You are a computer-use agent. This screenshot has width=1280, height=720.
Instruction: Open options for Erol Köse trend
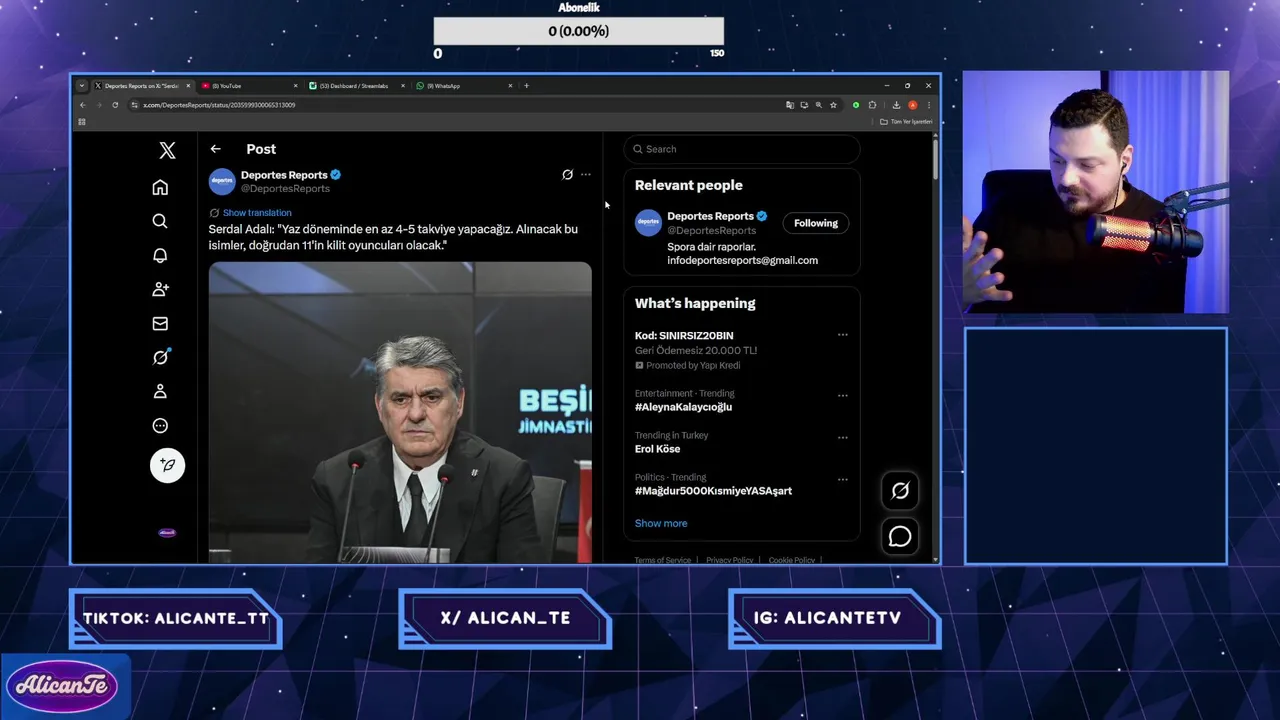click(x=842, y=437)
